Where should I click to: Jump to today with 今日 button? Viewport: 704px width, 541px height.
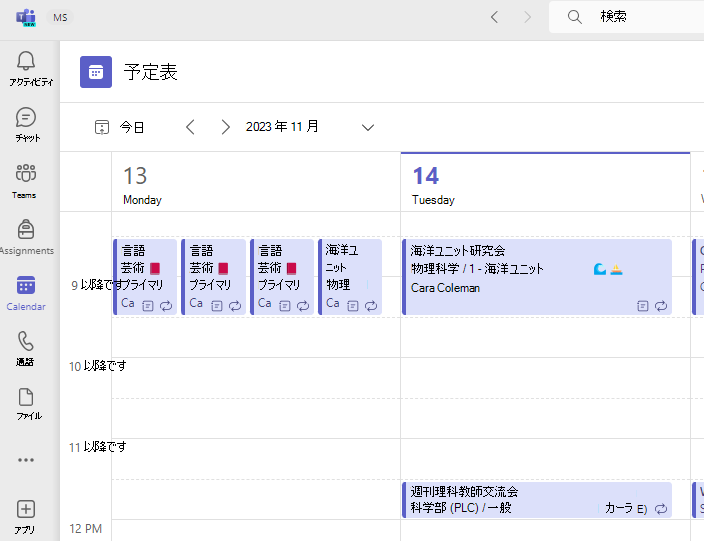[x=119, y=127]
